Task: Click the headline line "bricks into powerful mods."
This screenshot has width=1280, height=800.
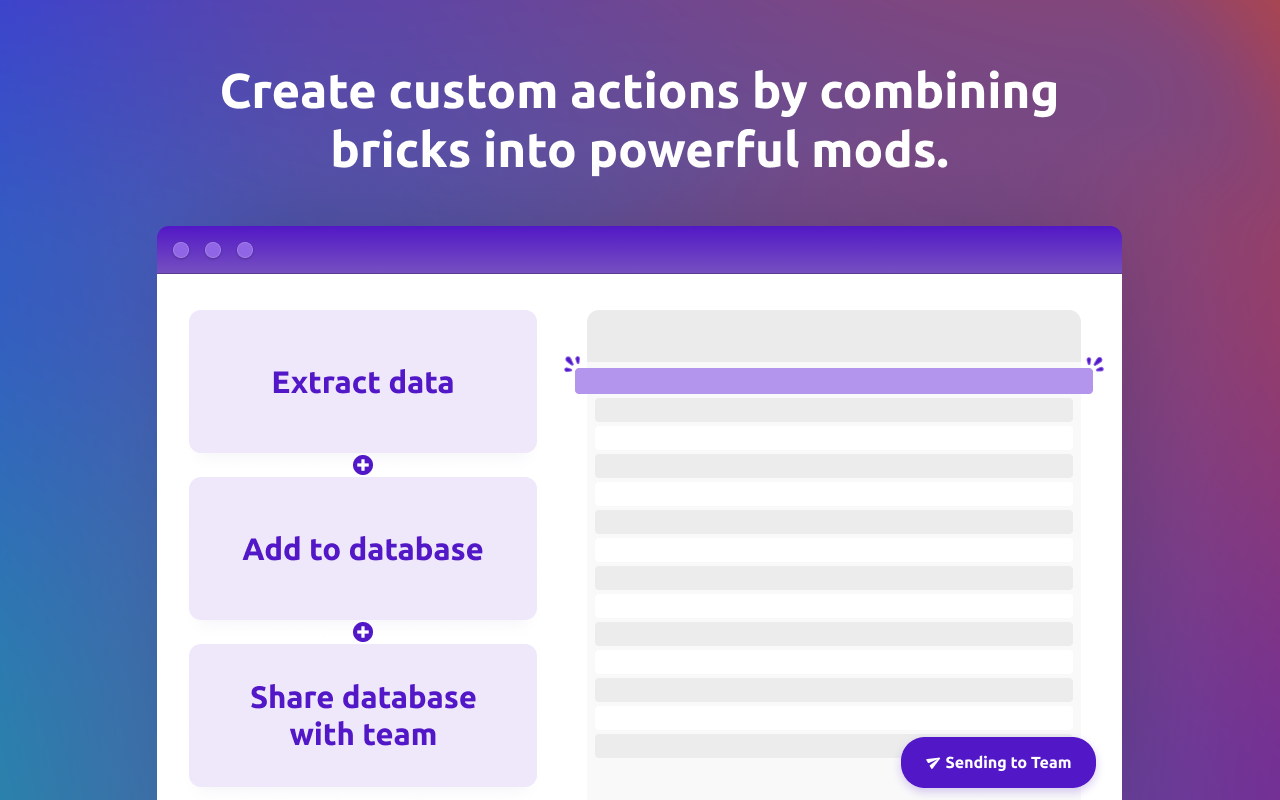Action: point(639,151)
